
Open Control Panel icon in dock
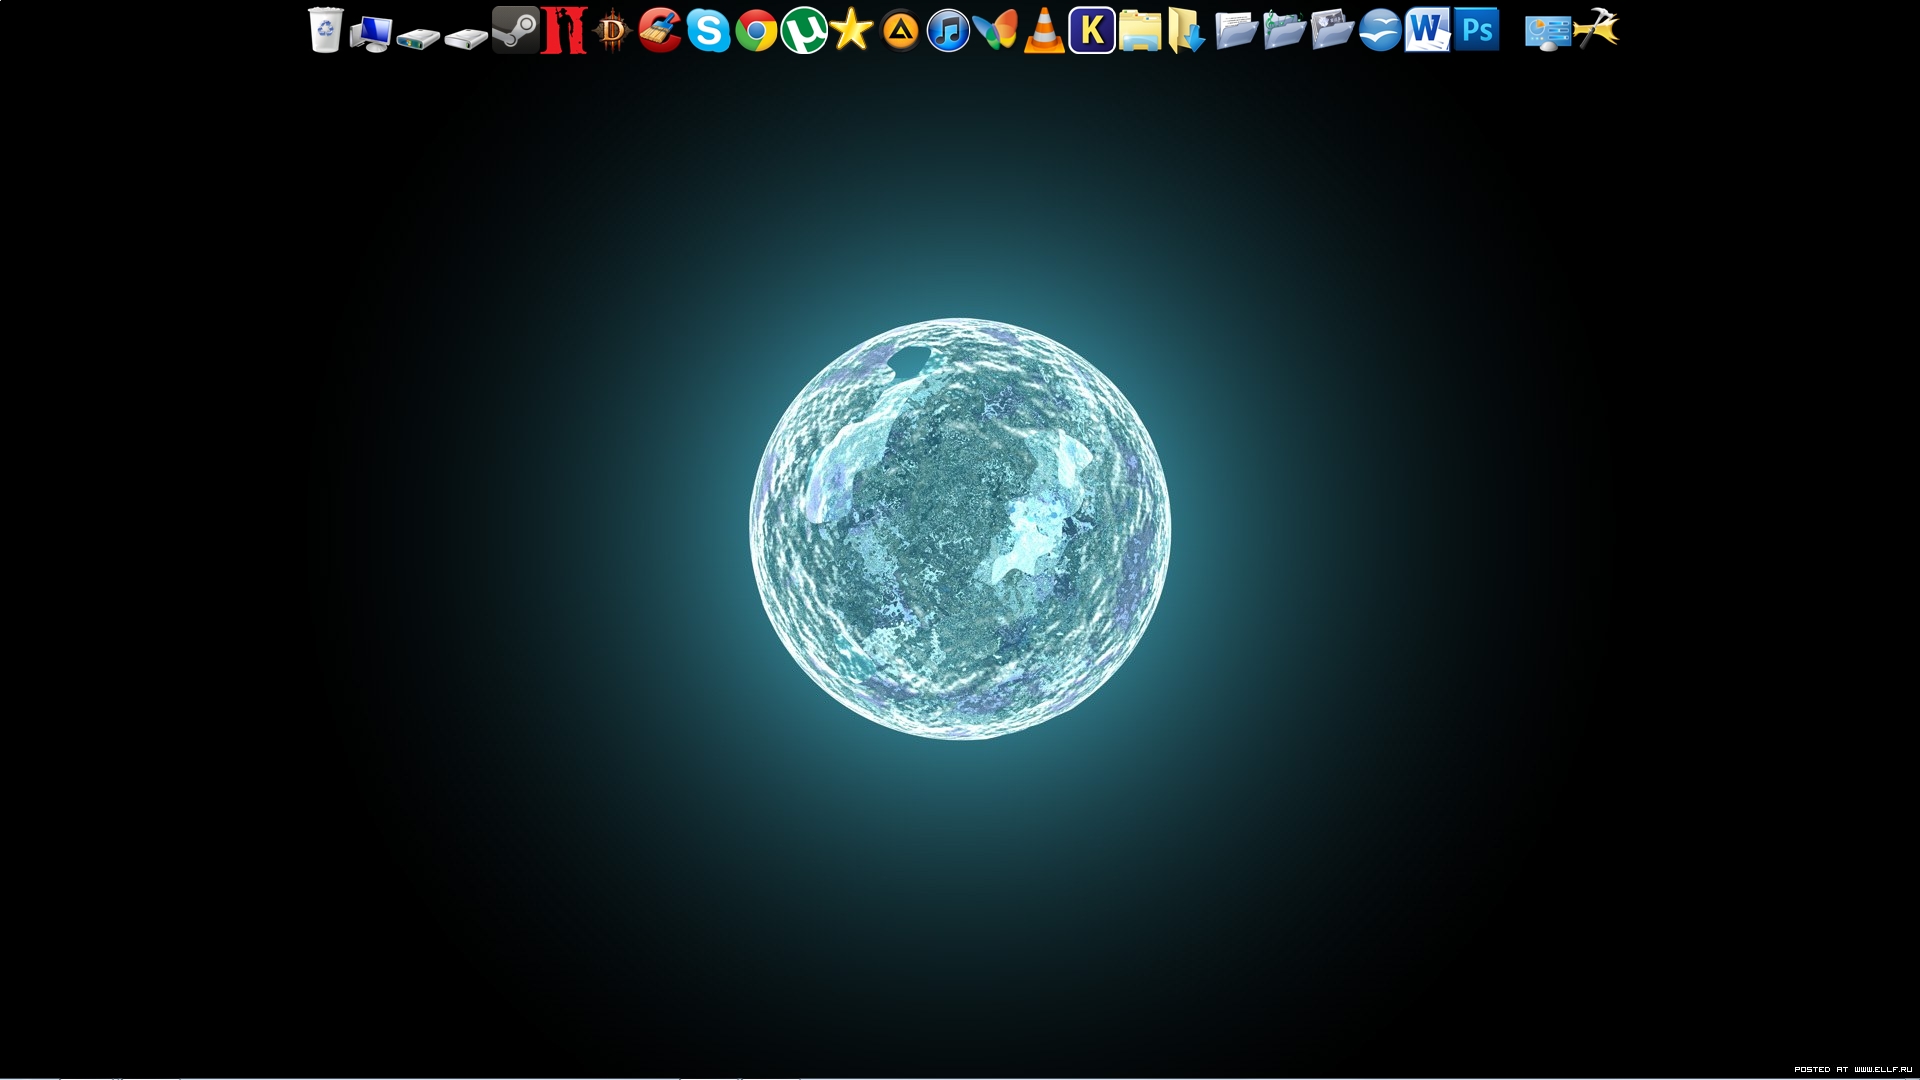pos(1547,32)
